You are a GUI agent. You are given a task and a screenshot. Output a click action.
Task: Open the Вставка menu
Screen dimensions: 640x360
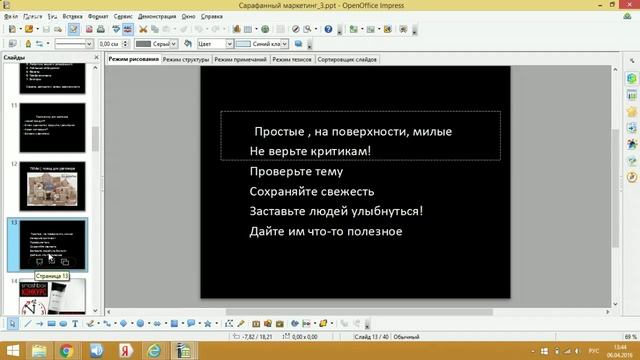[72, 16]
